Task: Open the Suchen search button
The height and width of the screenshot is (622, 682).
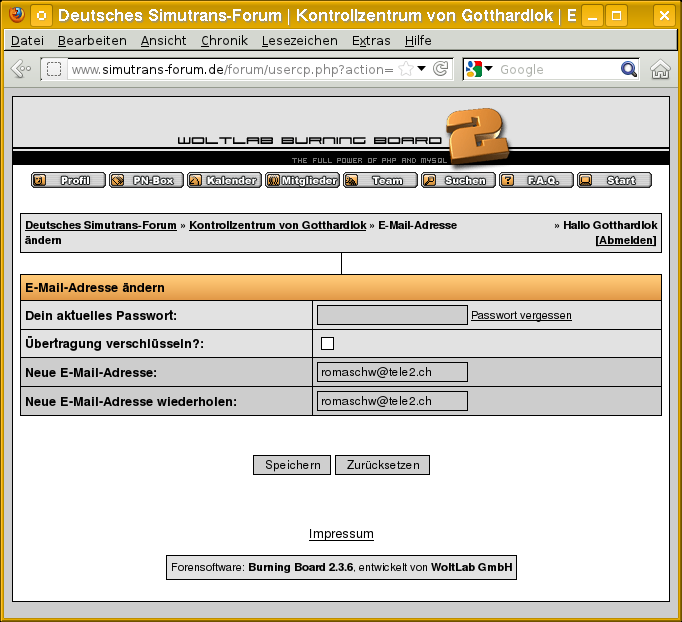Action: click(457, 181)
